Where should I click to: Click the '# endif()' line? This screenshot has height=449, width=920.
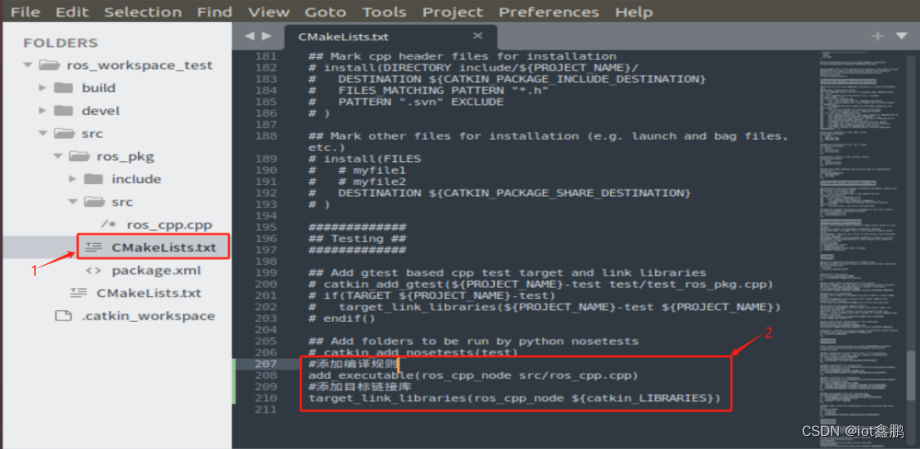[x=341, y=318]
